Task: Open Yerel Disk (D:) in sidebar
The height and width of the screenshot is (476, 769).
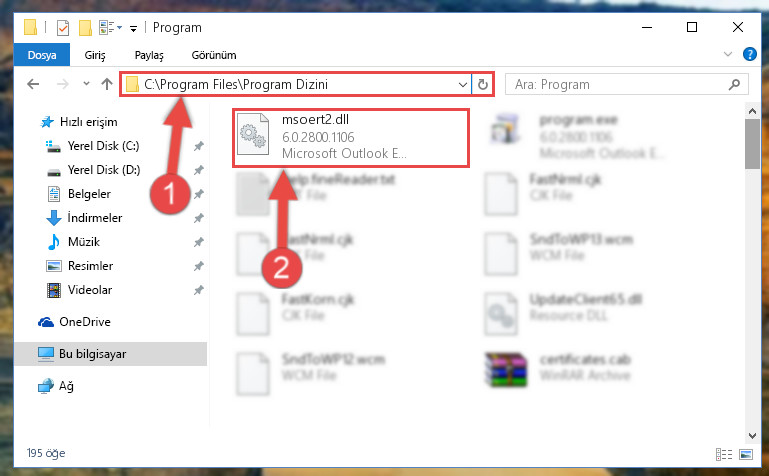Action: tap(103, 170)
